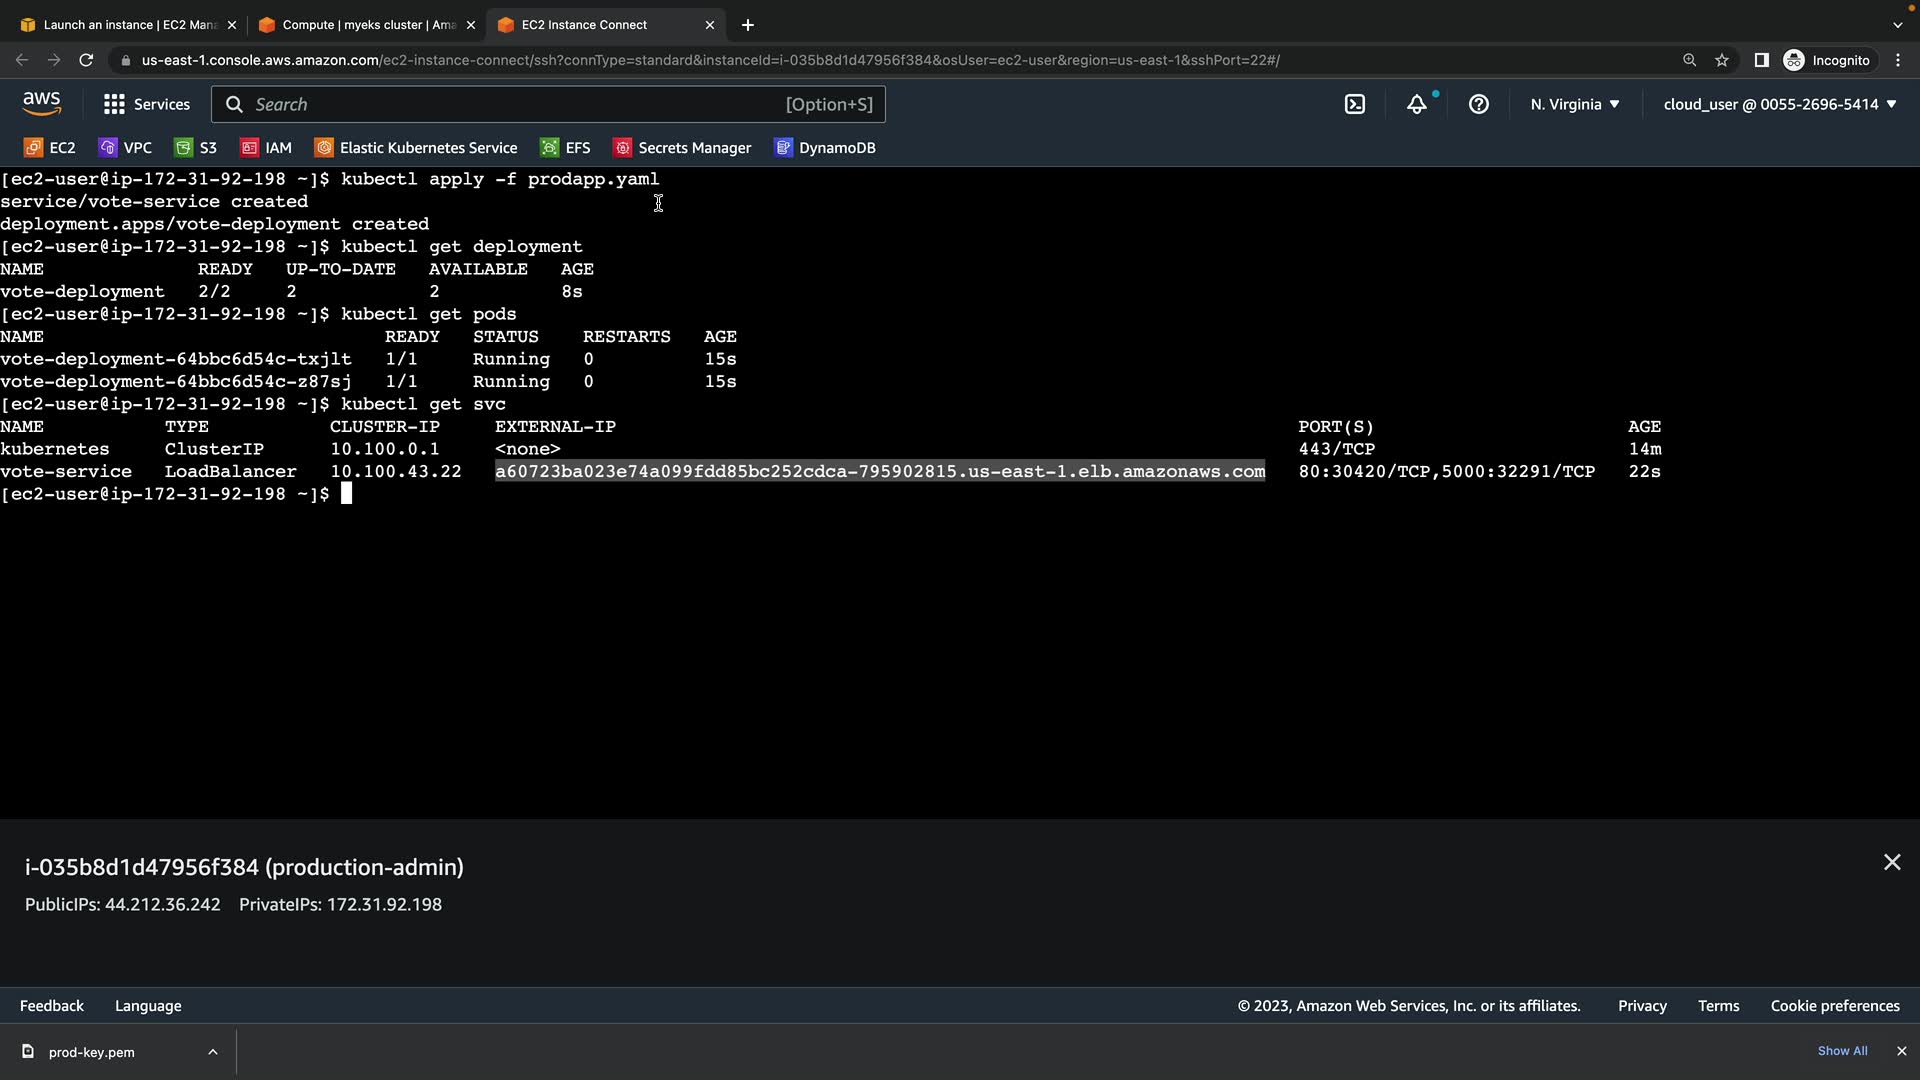Open AWS CloudShell icon
1920x1080 pixels.
click(x=1354, y=104)
